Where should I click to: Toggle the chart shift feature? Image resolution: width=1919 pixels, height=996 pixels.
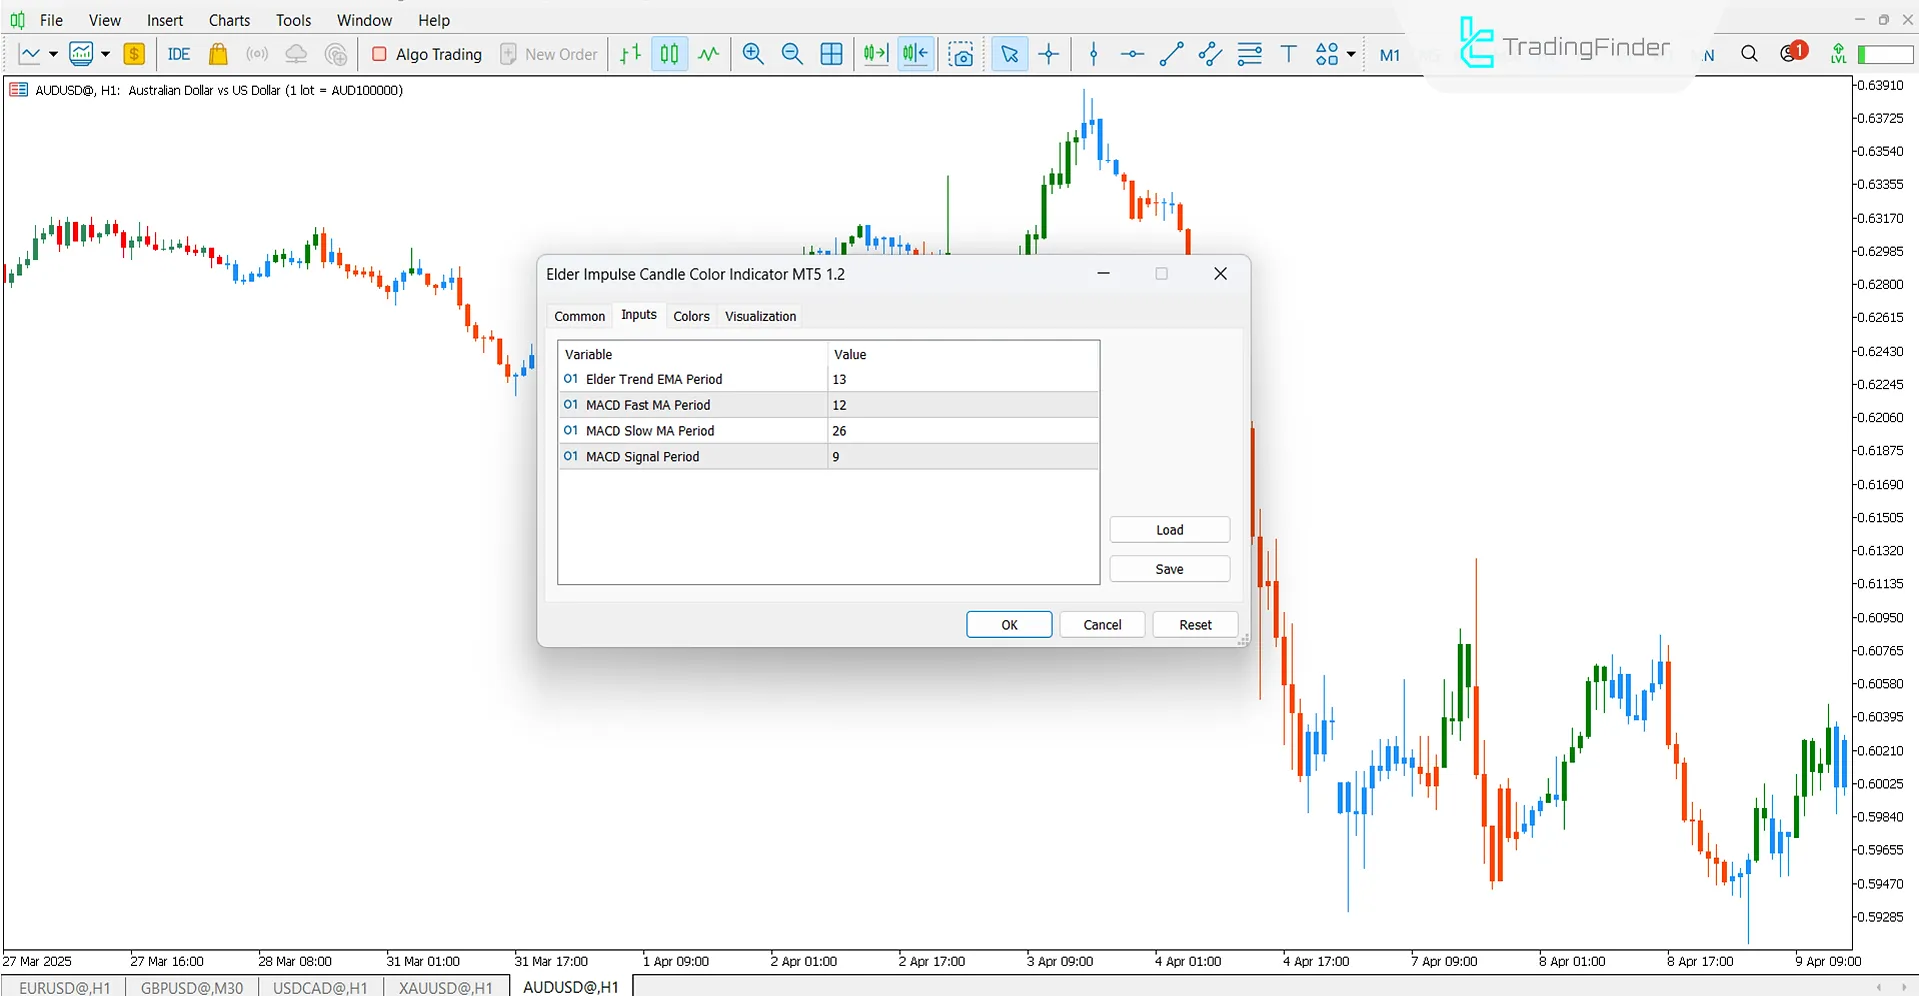click(x=914, y=54)
